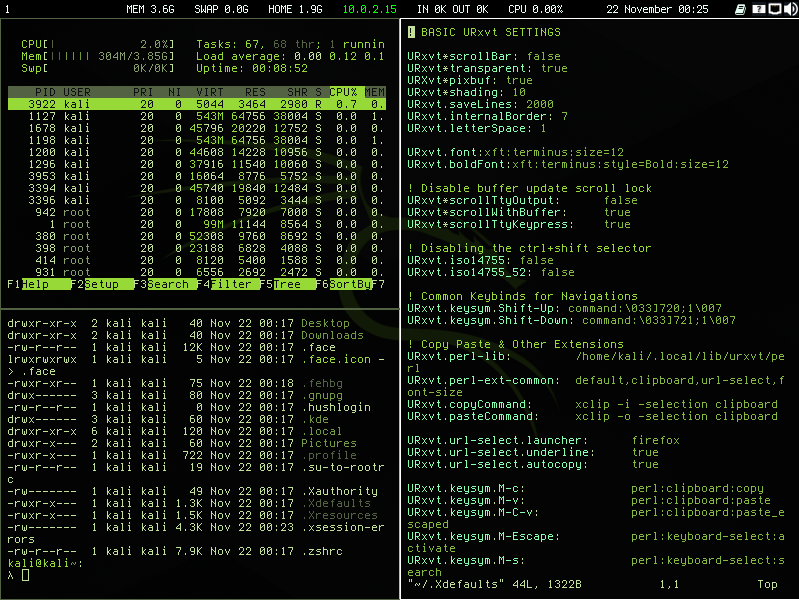This screenshot has width=799, height=600.
Task: Click the .zshrc file name in listing
Action: pos(322,551)
